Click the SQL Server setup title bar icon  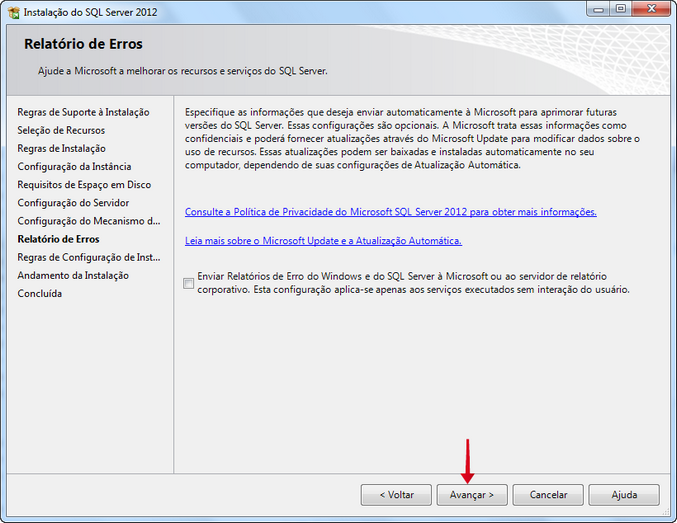click(13, 13)
